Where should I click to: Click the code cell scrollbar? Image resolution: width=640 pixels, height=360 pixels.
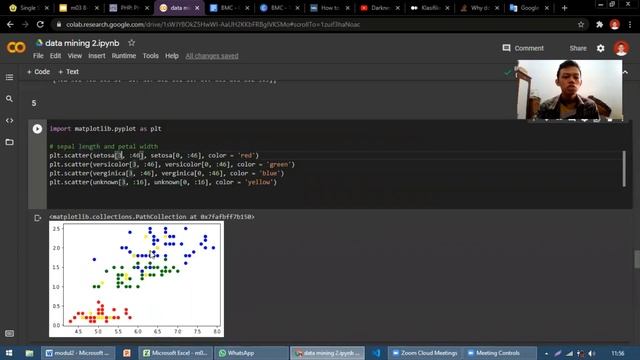(x=624, y=169)
